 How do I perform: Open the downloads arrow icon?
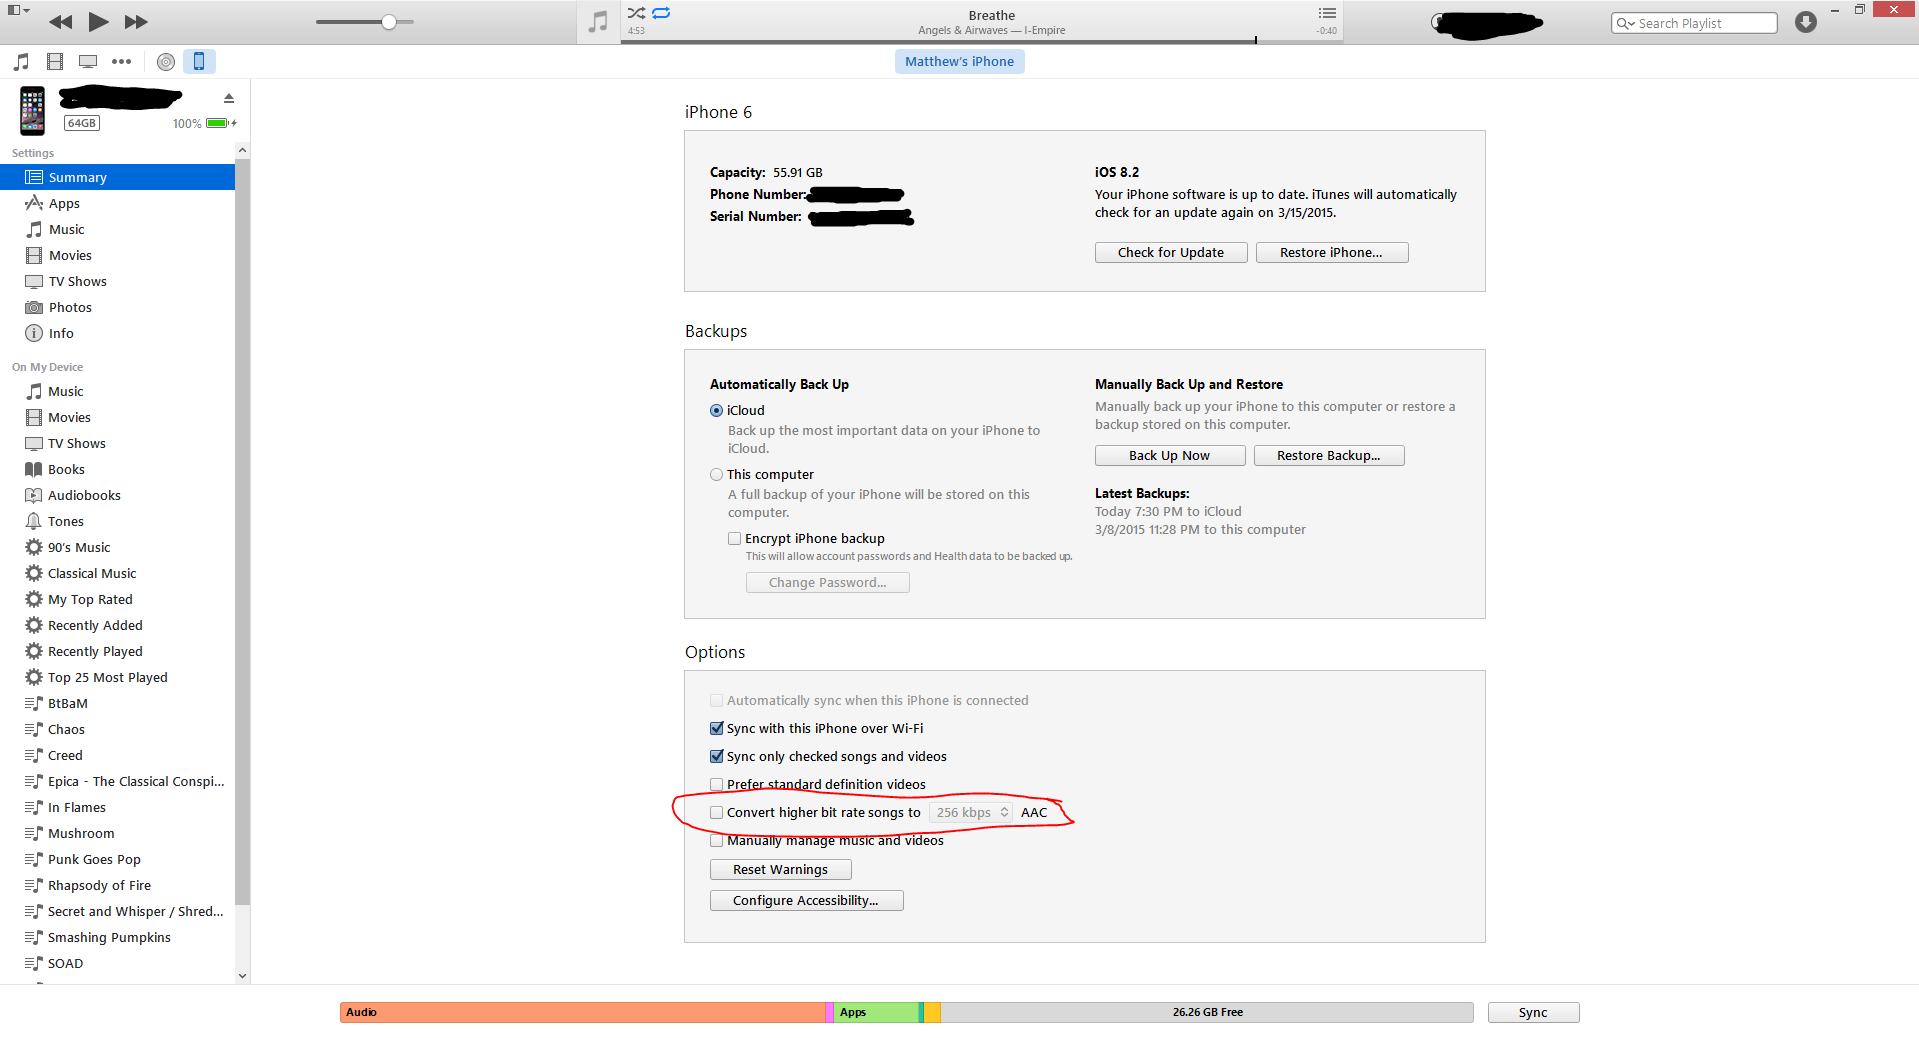click(1806, 22)
